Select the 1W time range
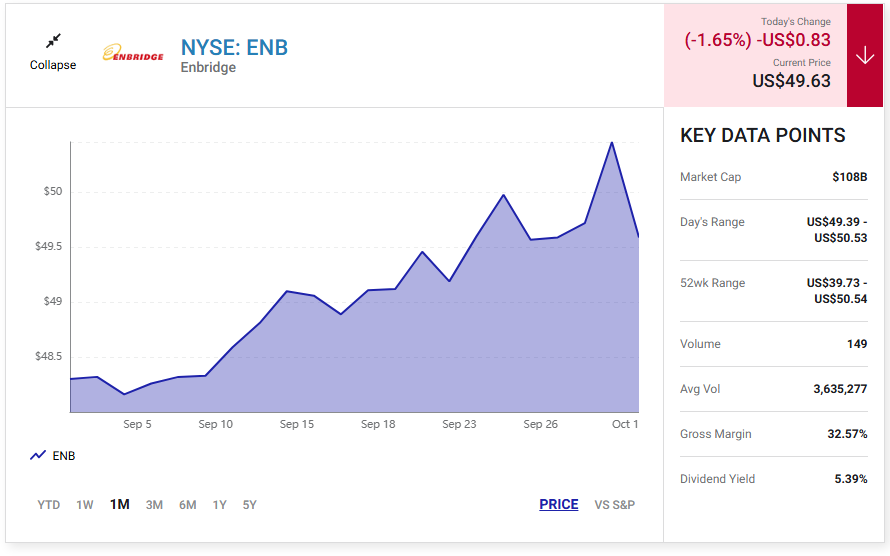 point(85,505)
